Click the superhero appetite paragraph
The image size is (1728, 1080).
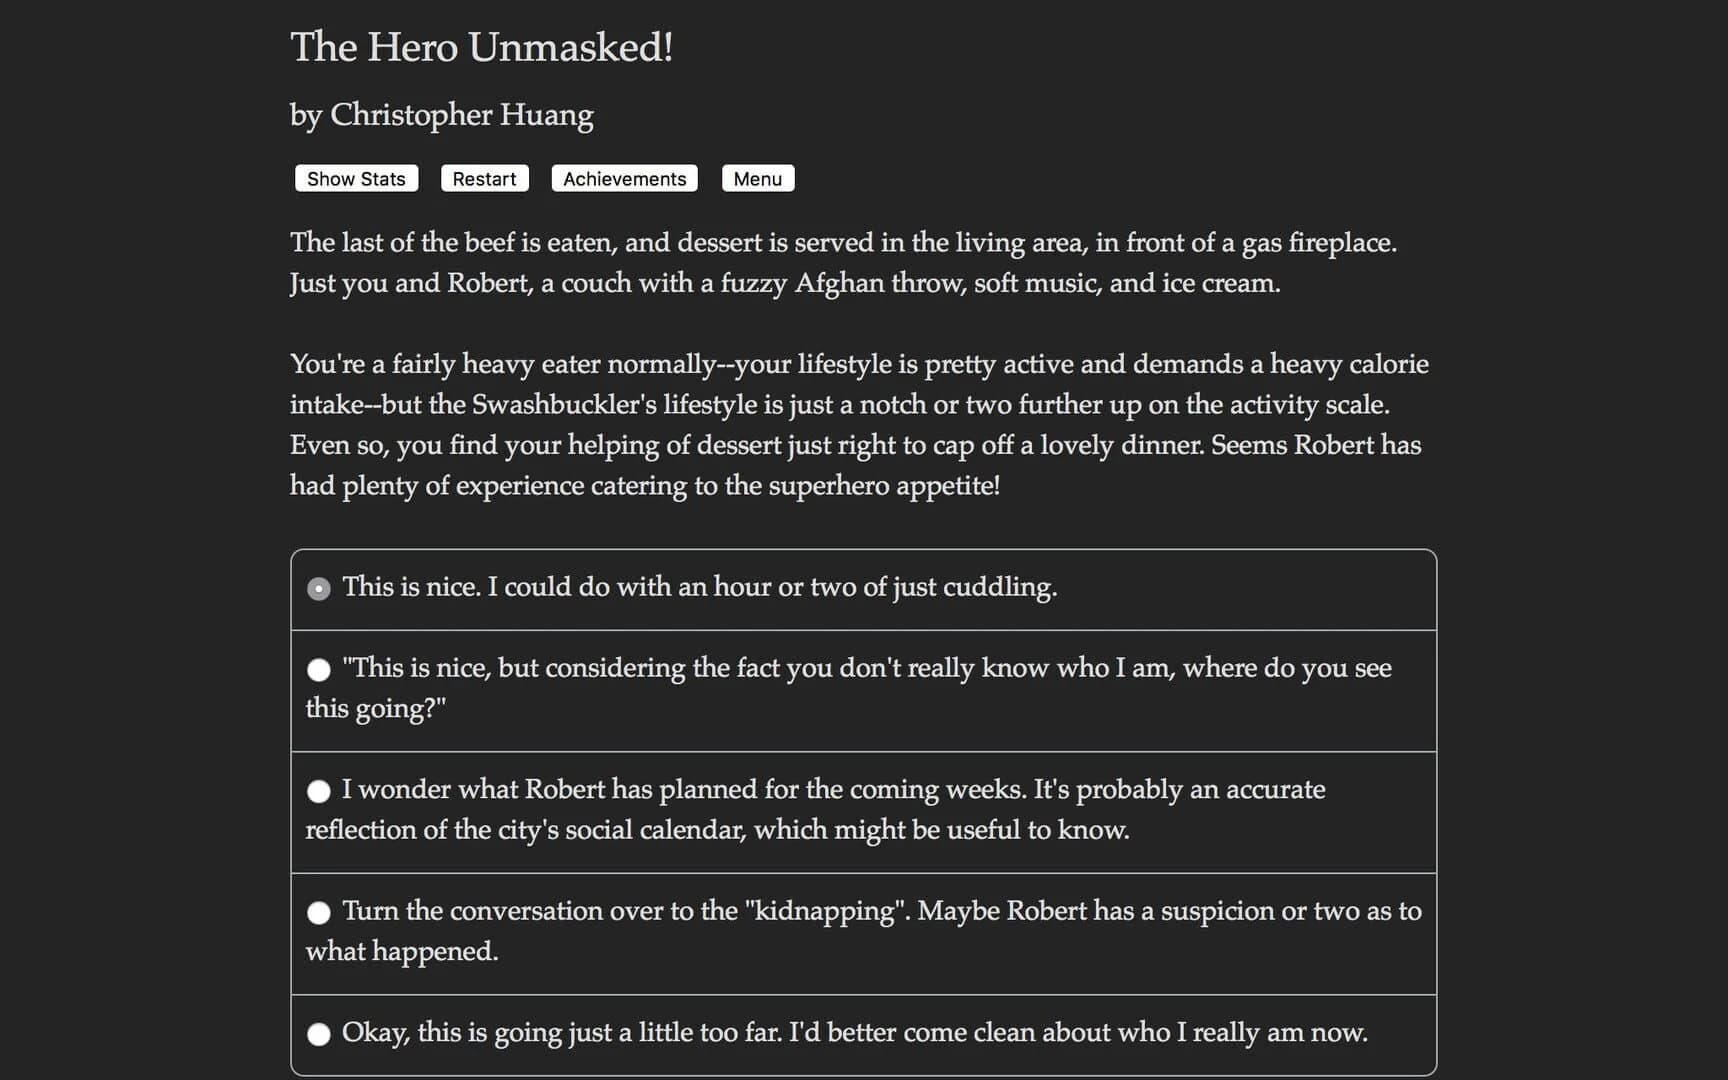[x=859, y=425]
